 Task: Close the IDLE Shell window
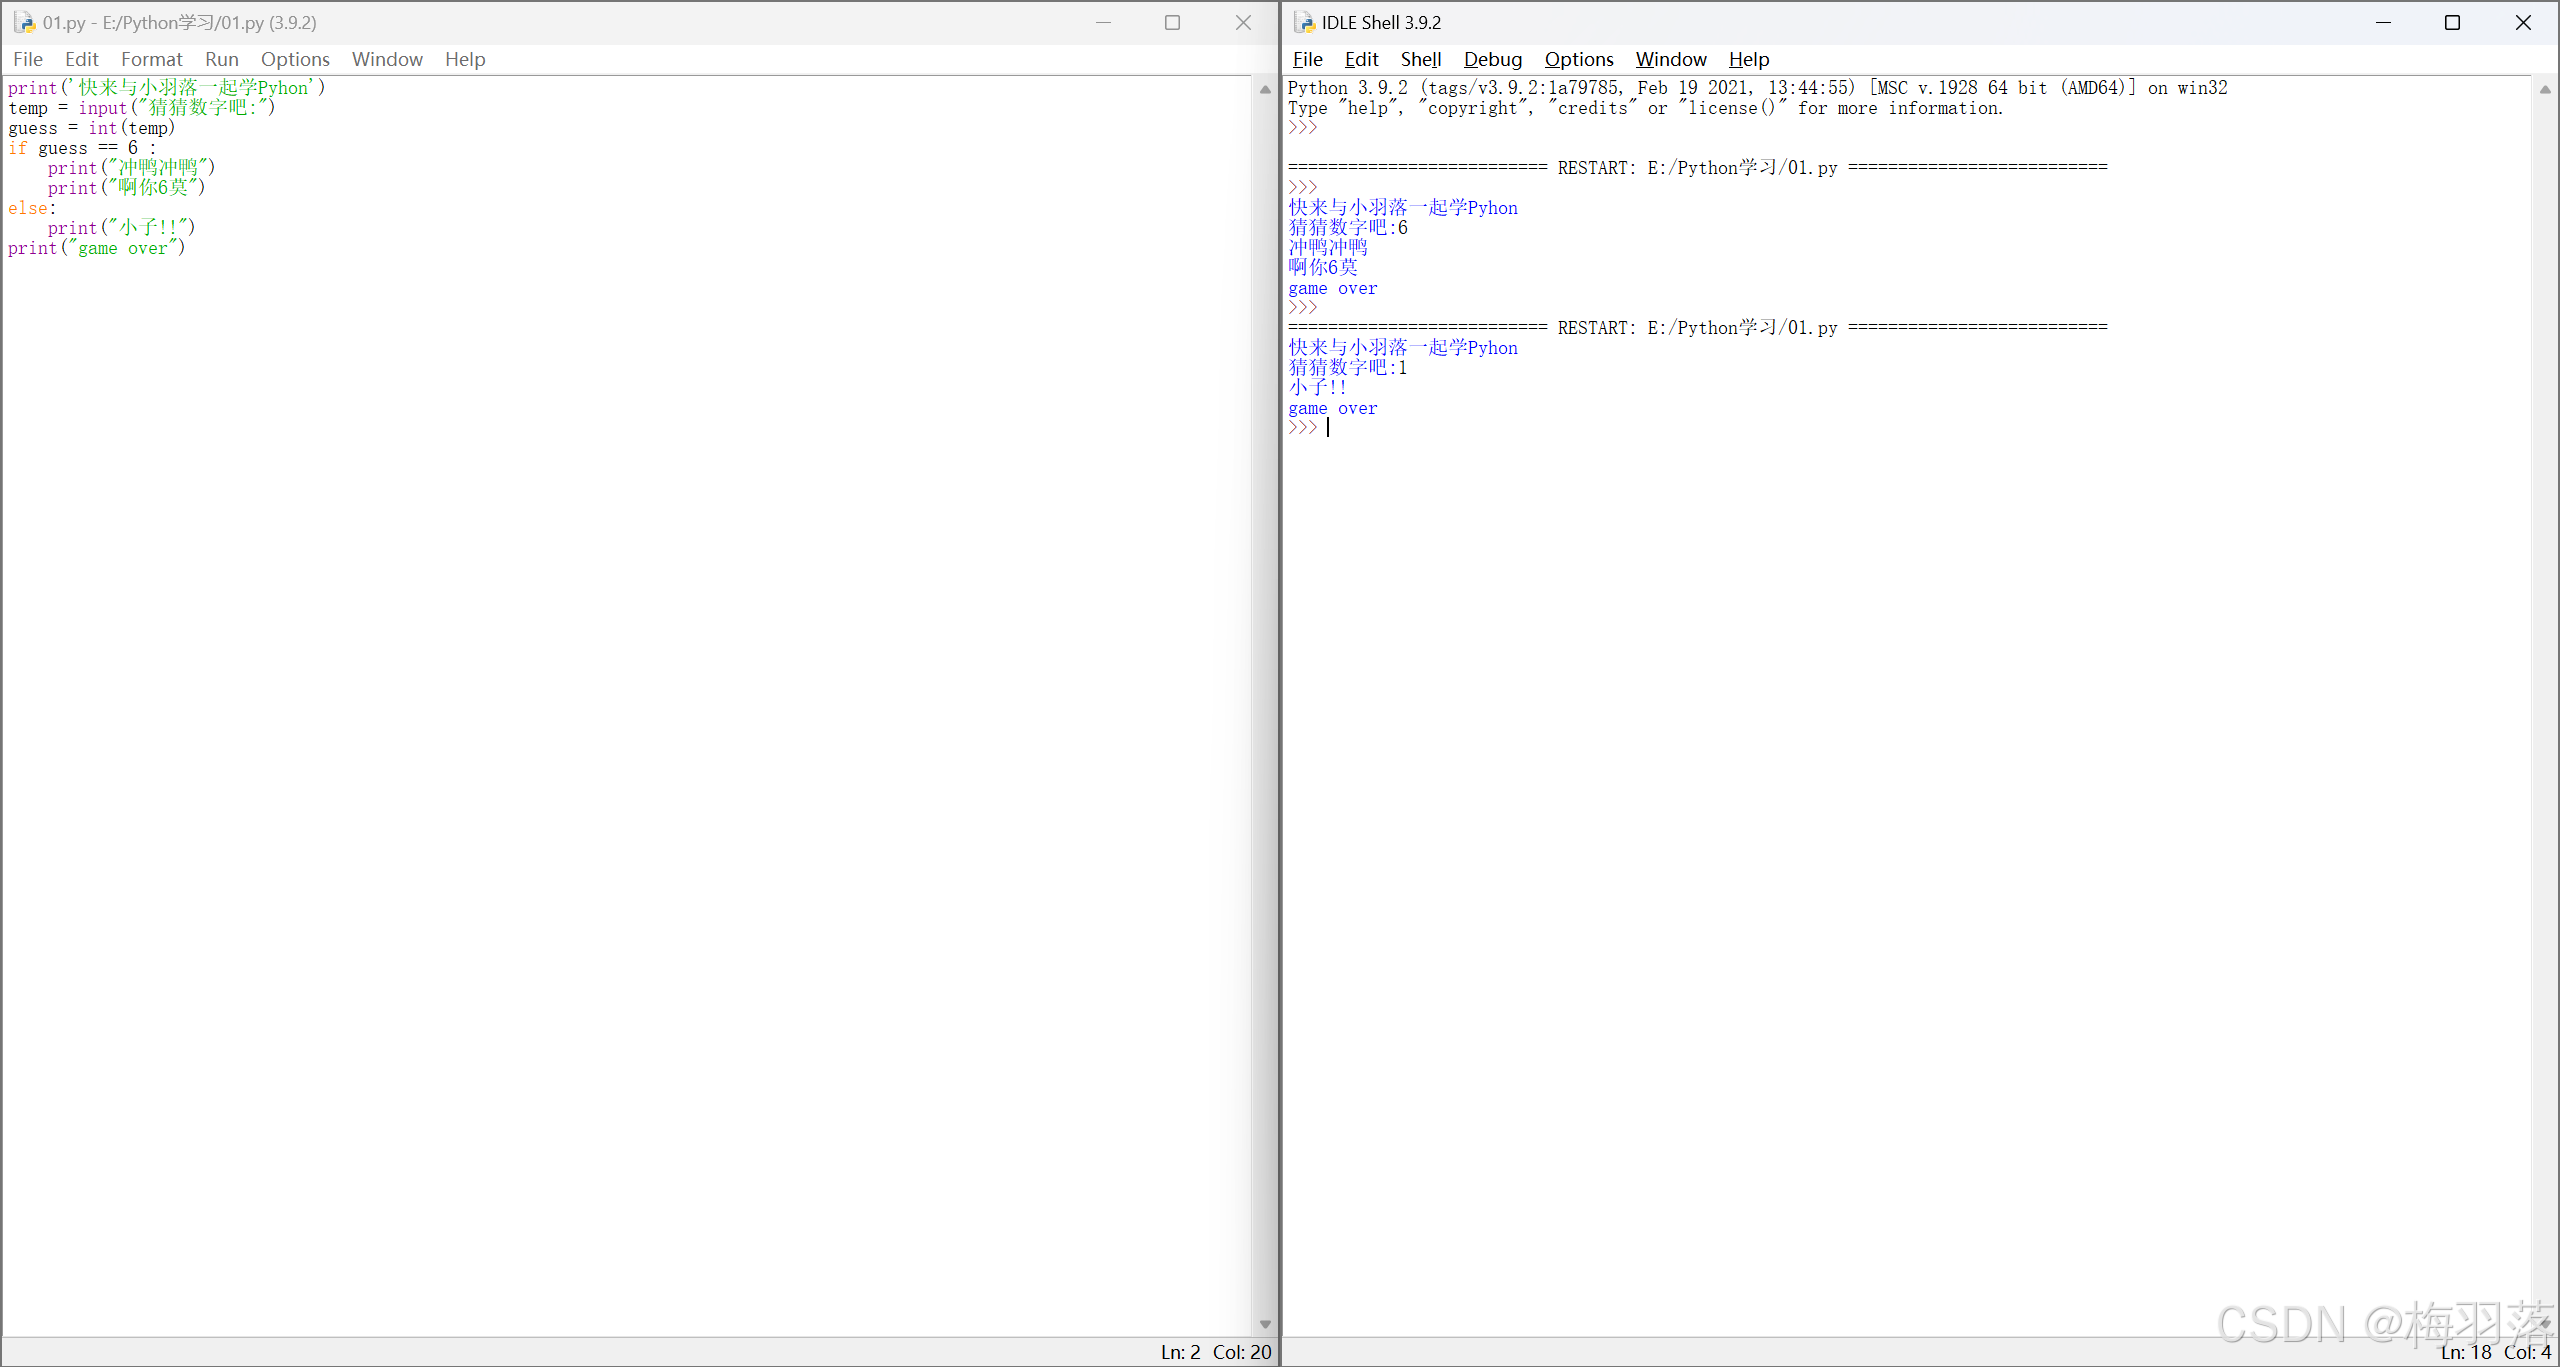tap(2523, 22)
